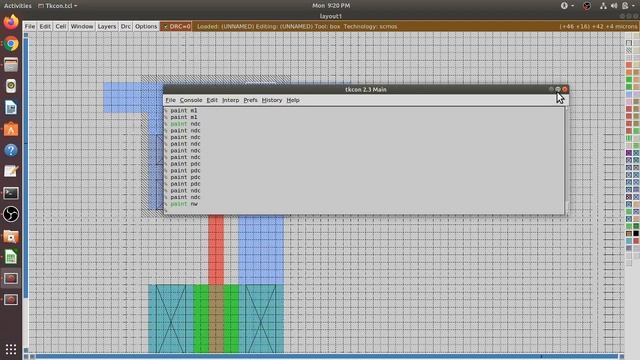Click the right contact box with X
640x360 pixels.
261,318
